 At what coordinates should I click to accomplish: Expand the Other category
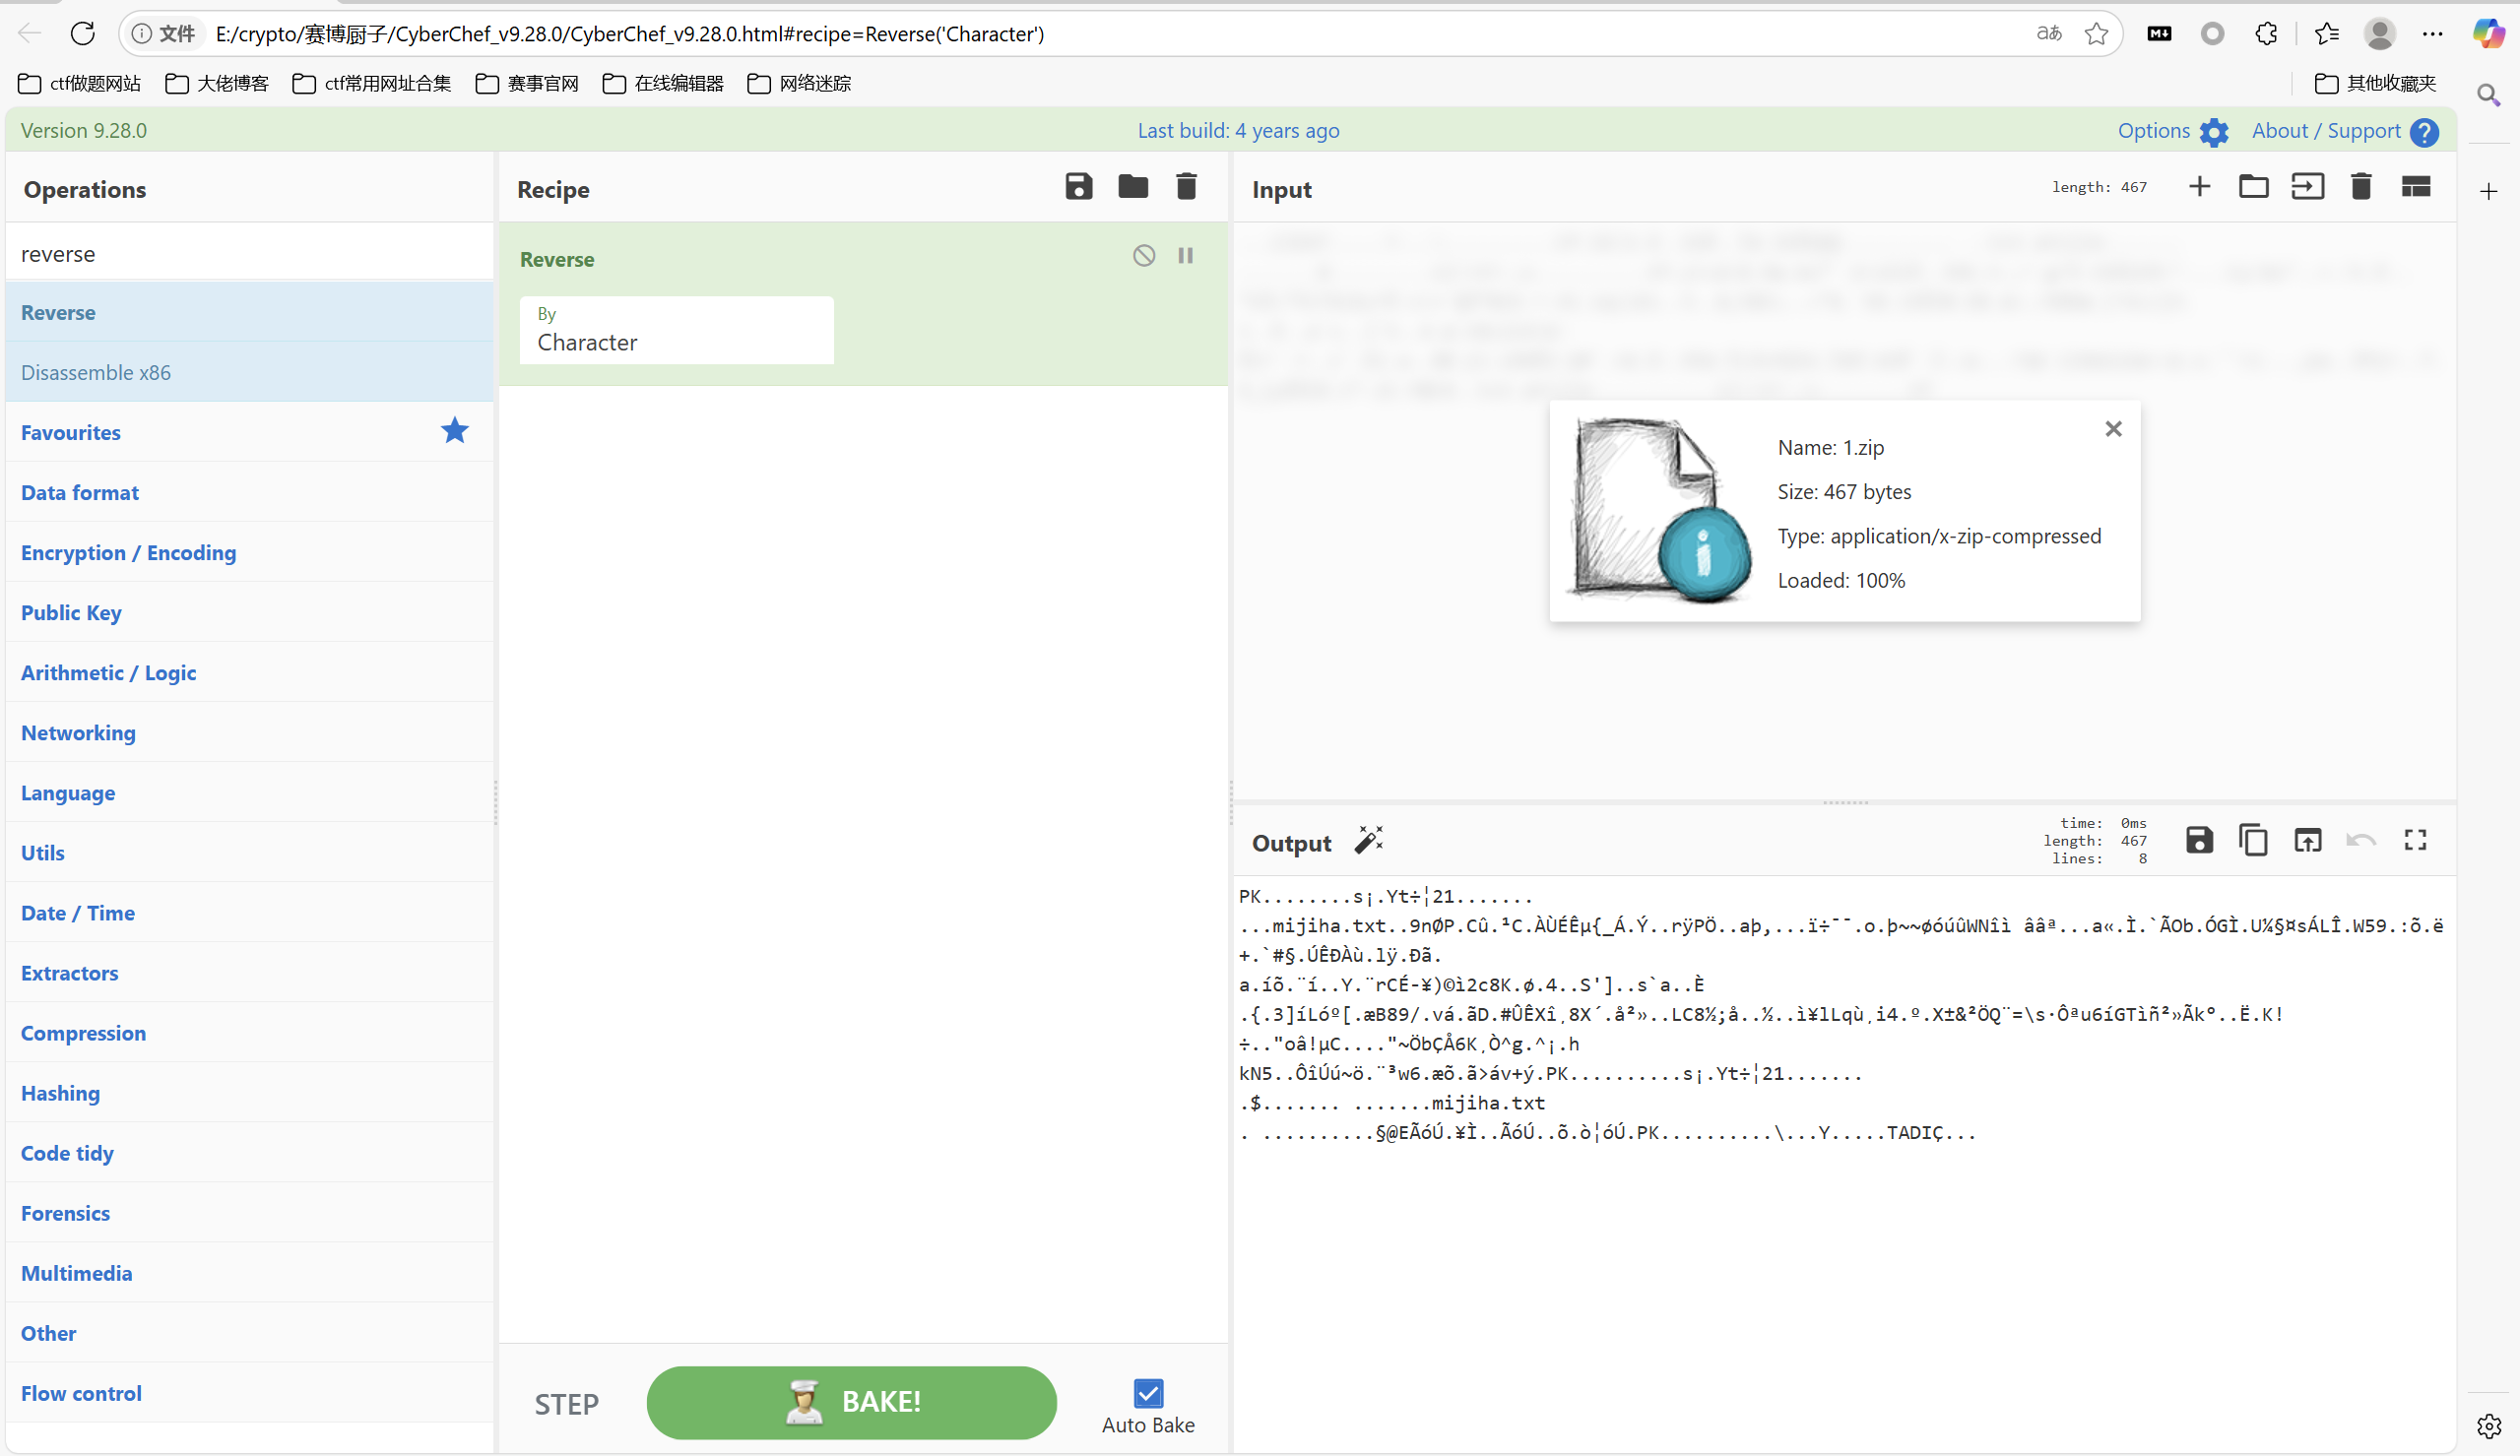tap(249, 1332)
